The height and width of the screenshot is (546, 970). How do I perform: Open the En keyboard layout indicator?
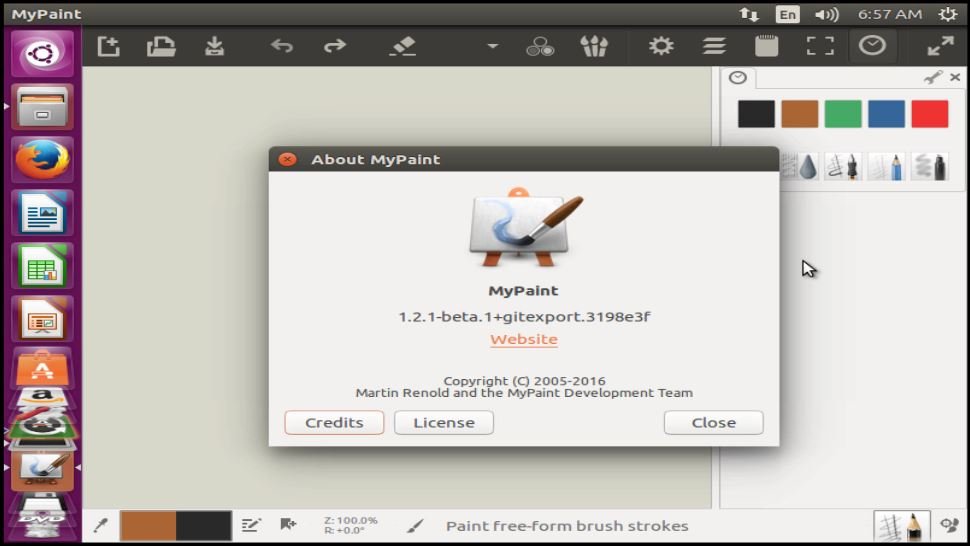(788, 14)
